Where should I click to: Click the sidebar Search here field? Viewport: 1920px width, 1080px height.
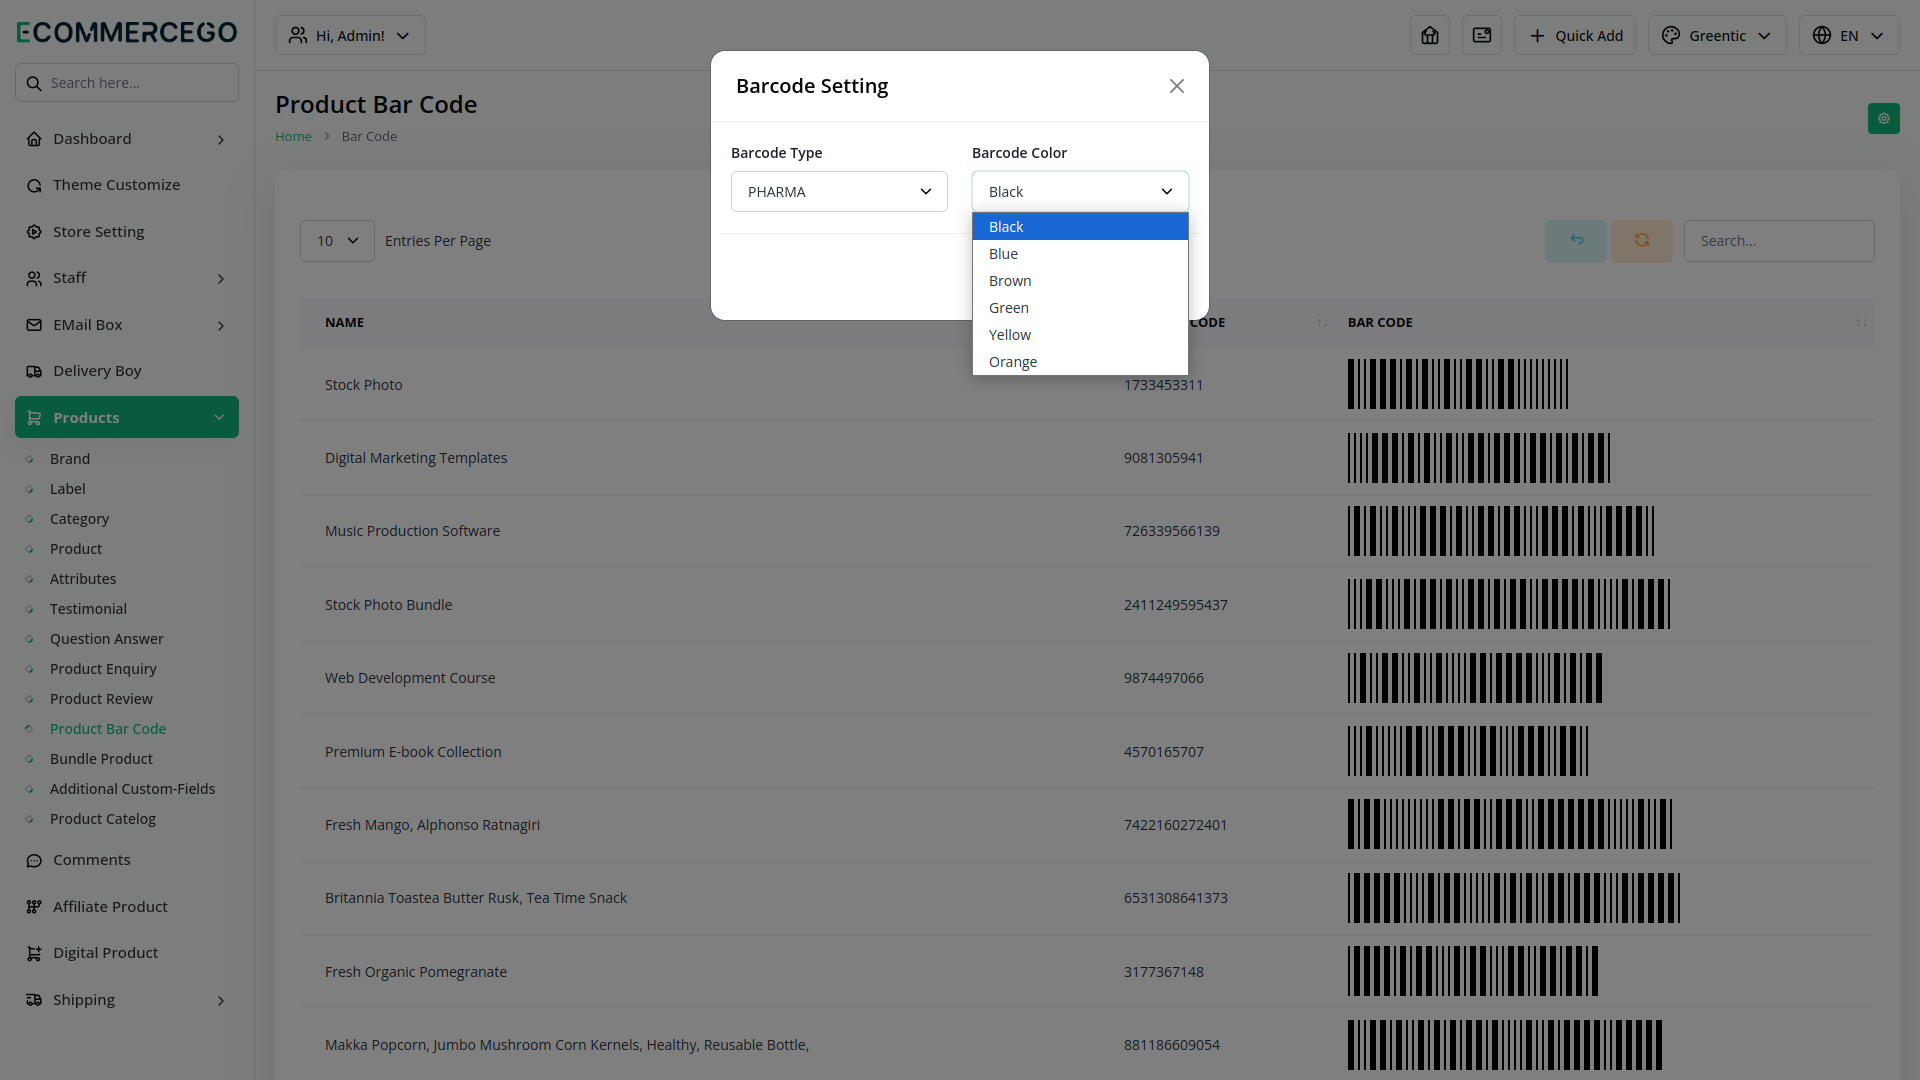[127, 83]
